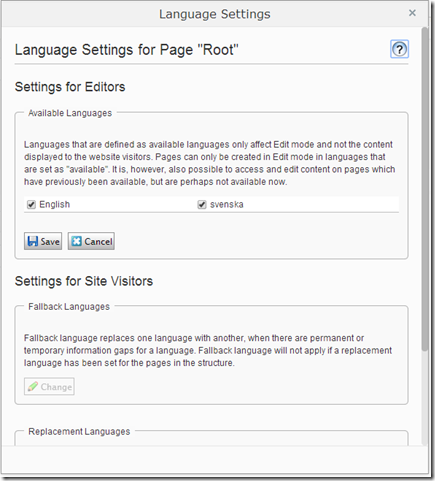The width and height of the screenshot is (435, 481).
Task: Click Change under Fallback Languages
Action: pos(49,387)
